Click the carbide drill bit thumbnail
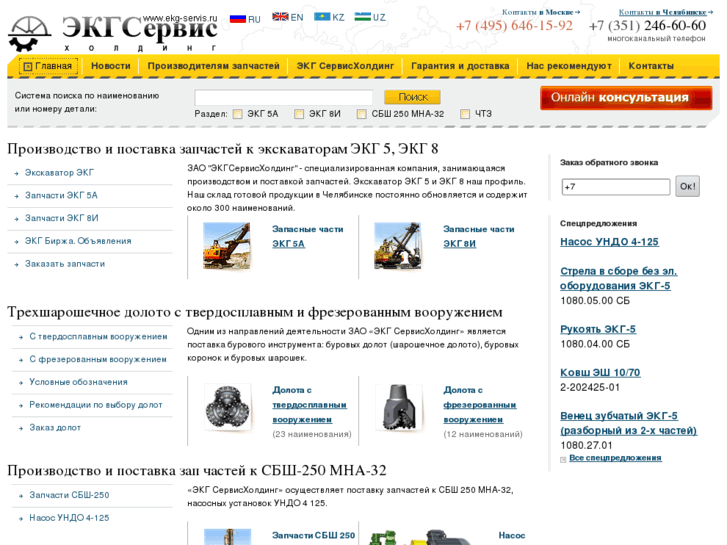The width and height of the screenshot is (727, 545). pos(227,407)
